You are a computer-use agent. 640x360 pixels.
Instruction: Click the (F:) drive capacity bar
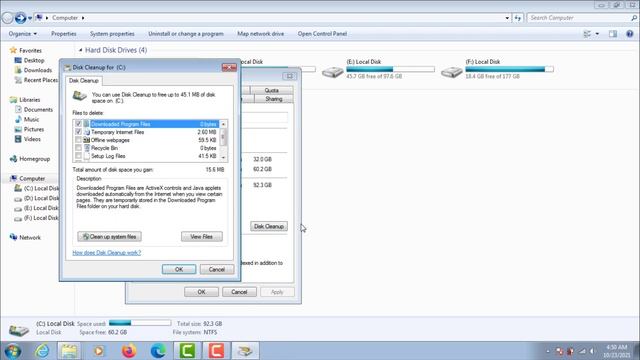pyautogui.click(x=509, y=69)
